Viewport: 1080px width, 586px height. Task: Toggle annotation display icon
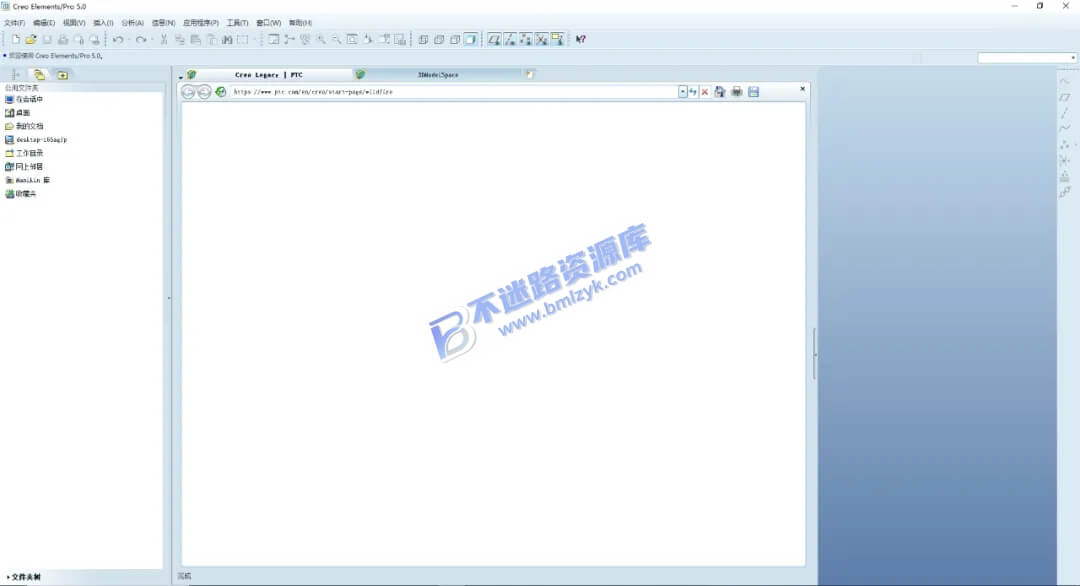pyautogui.click(x=557, y=39)
